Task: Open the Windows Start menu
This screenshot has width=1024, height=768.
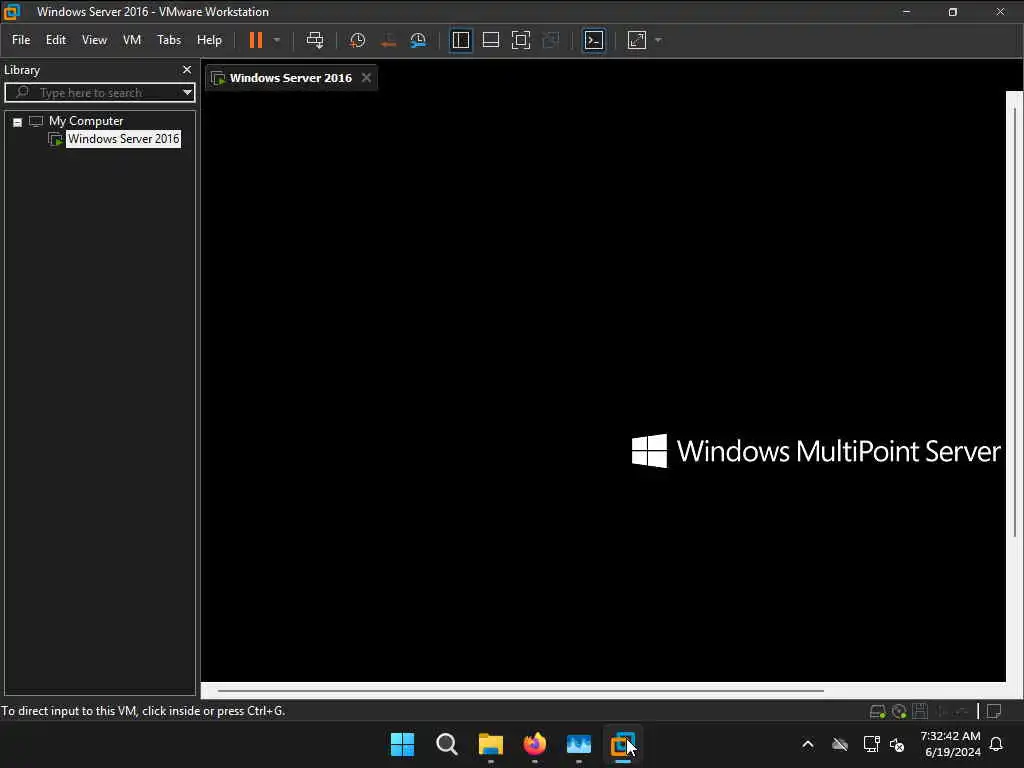Action: click(x=402, y=744)
